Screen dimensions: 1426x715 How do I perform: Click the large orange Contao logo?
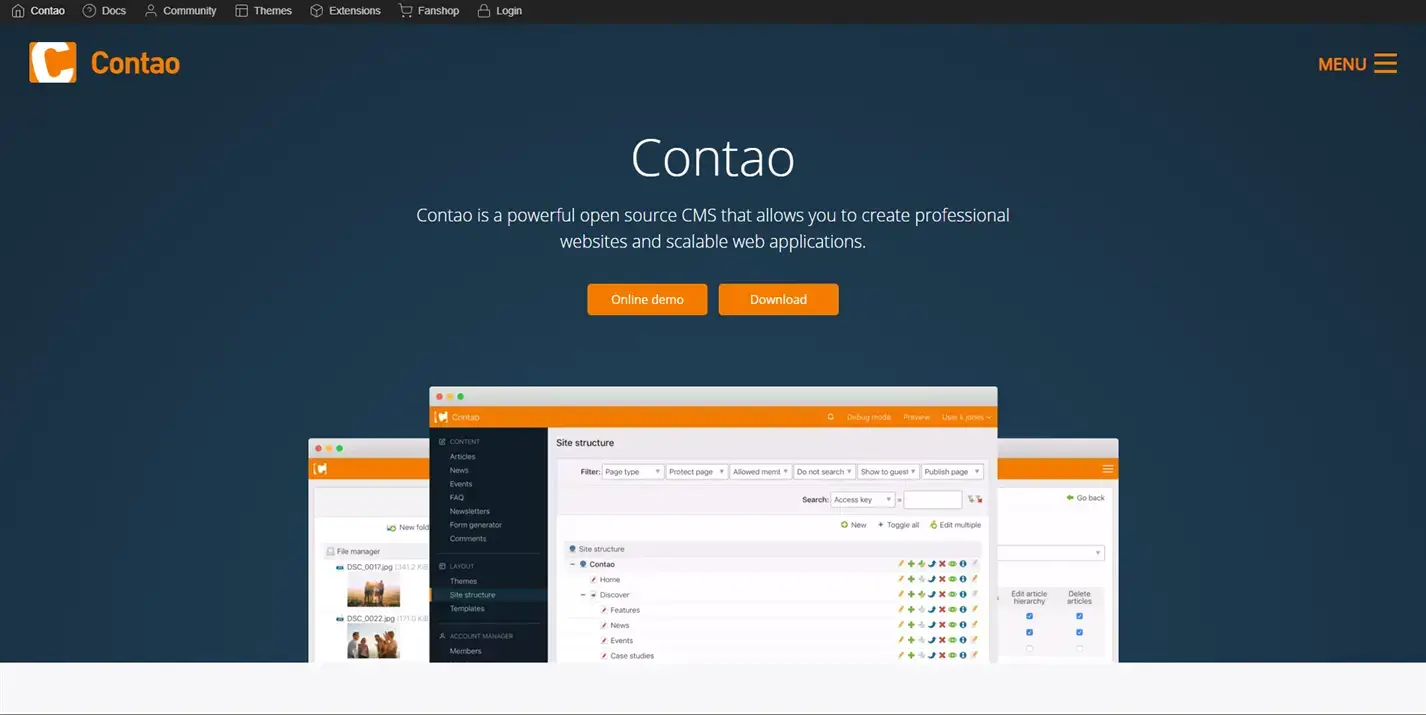click(x=104, y=63)
